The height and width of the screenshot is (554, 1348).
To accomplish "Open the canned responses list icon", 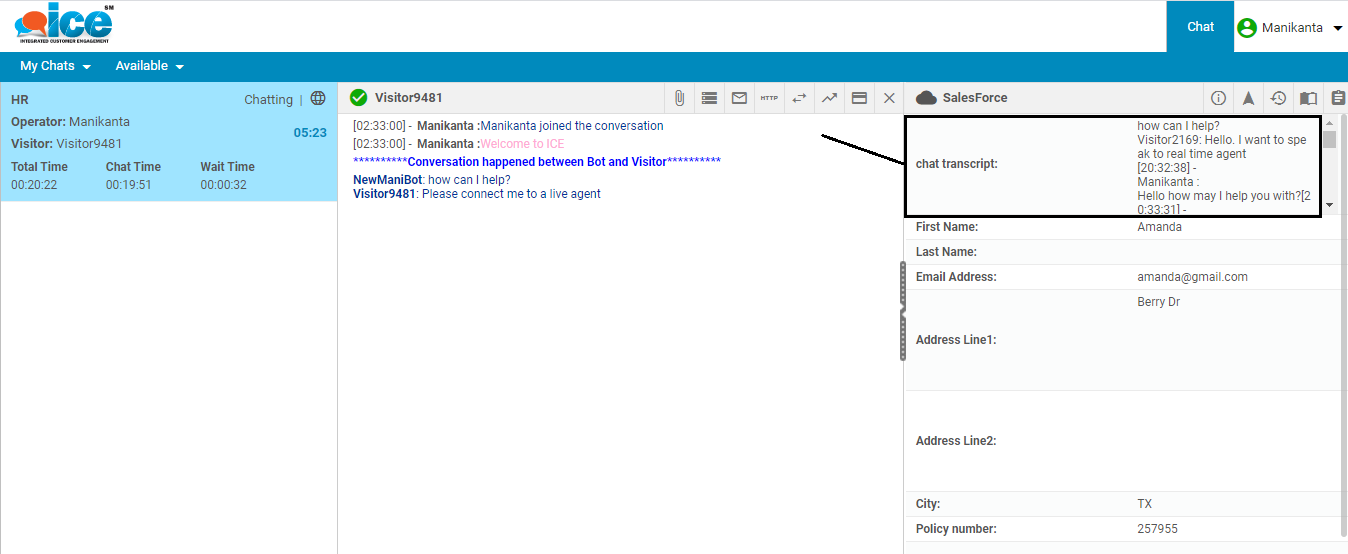I will [709, 98].
